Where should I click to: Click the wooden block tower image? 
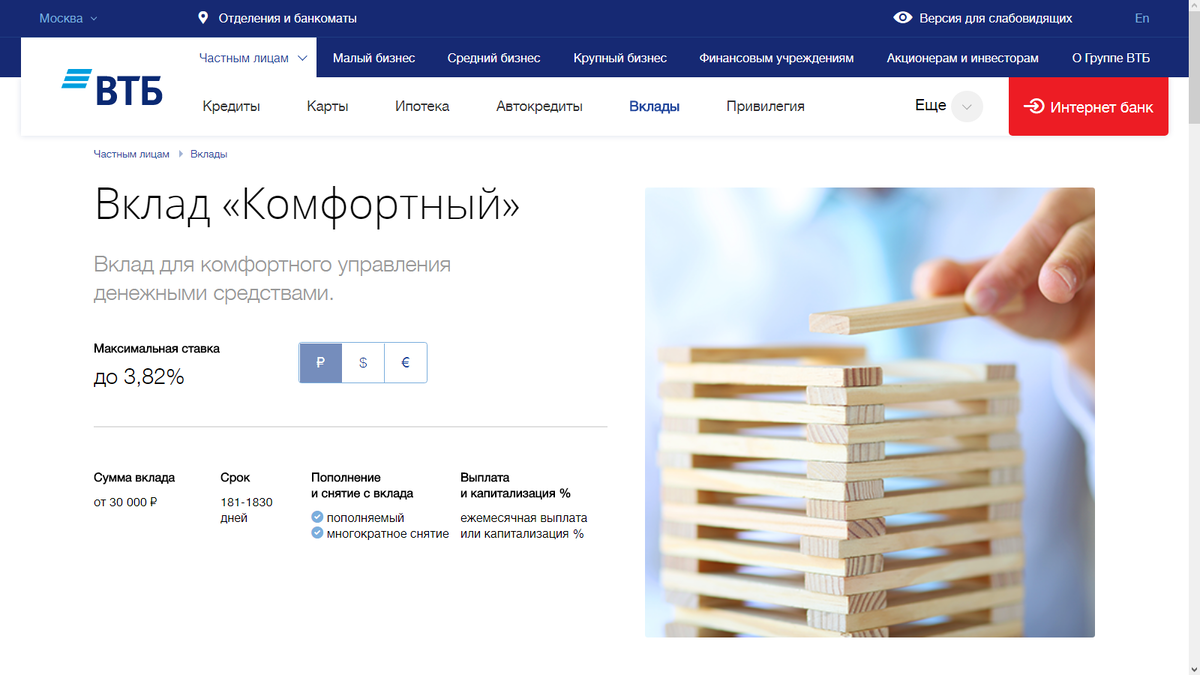870,412
